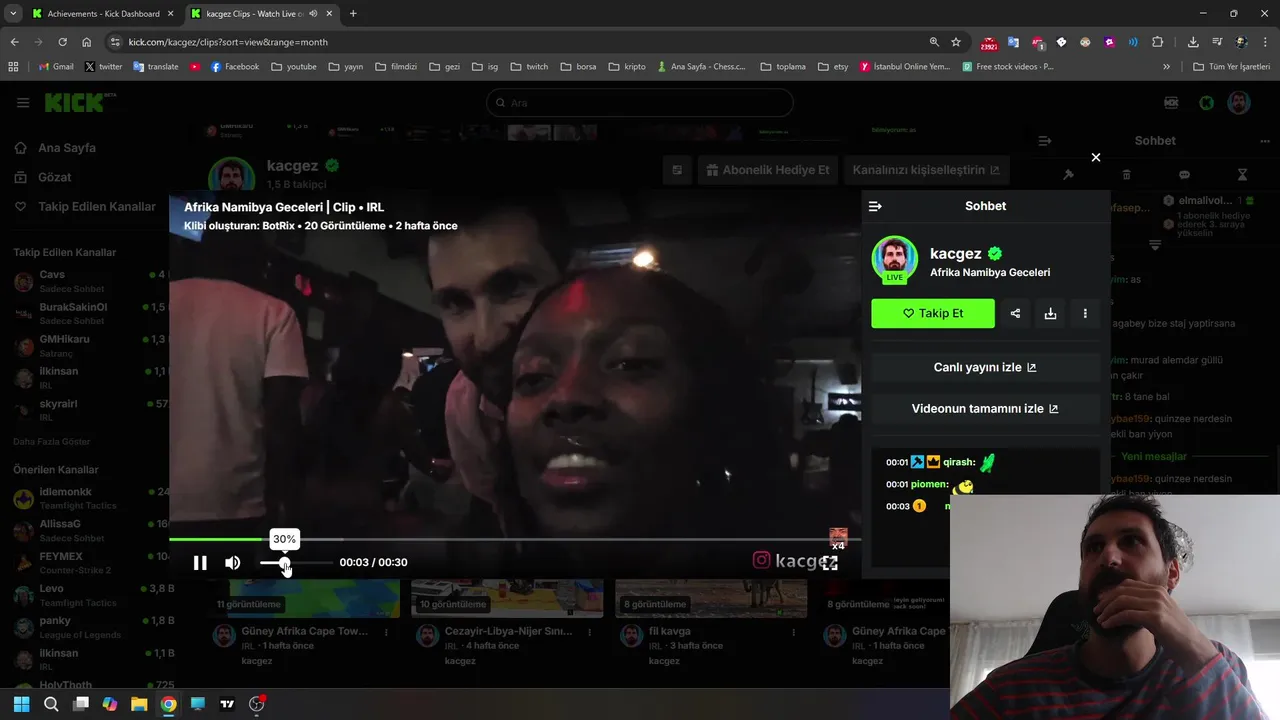Go back in browser history
This screenshot has height=720, width=1280.
click(x=14, y=42)
